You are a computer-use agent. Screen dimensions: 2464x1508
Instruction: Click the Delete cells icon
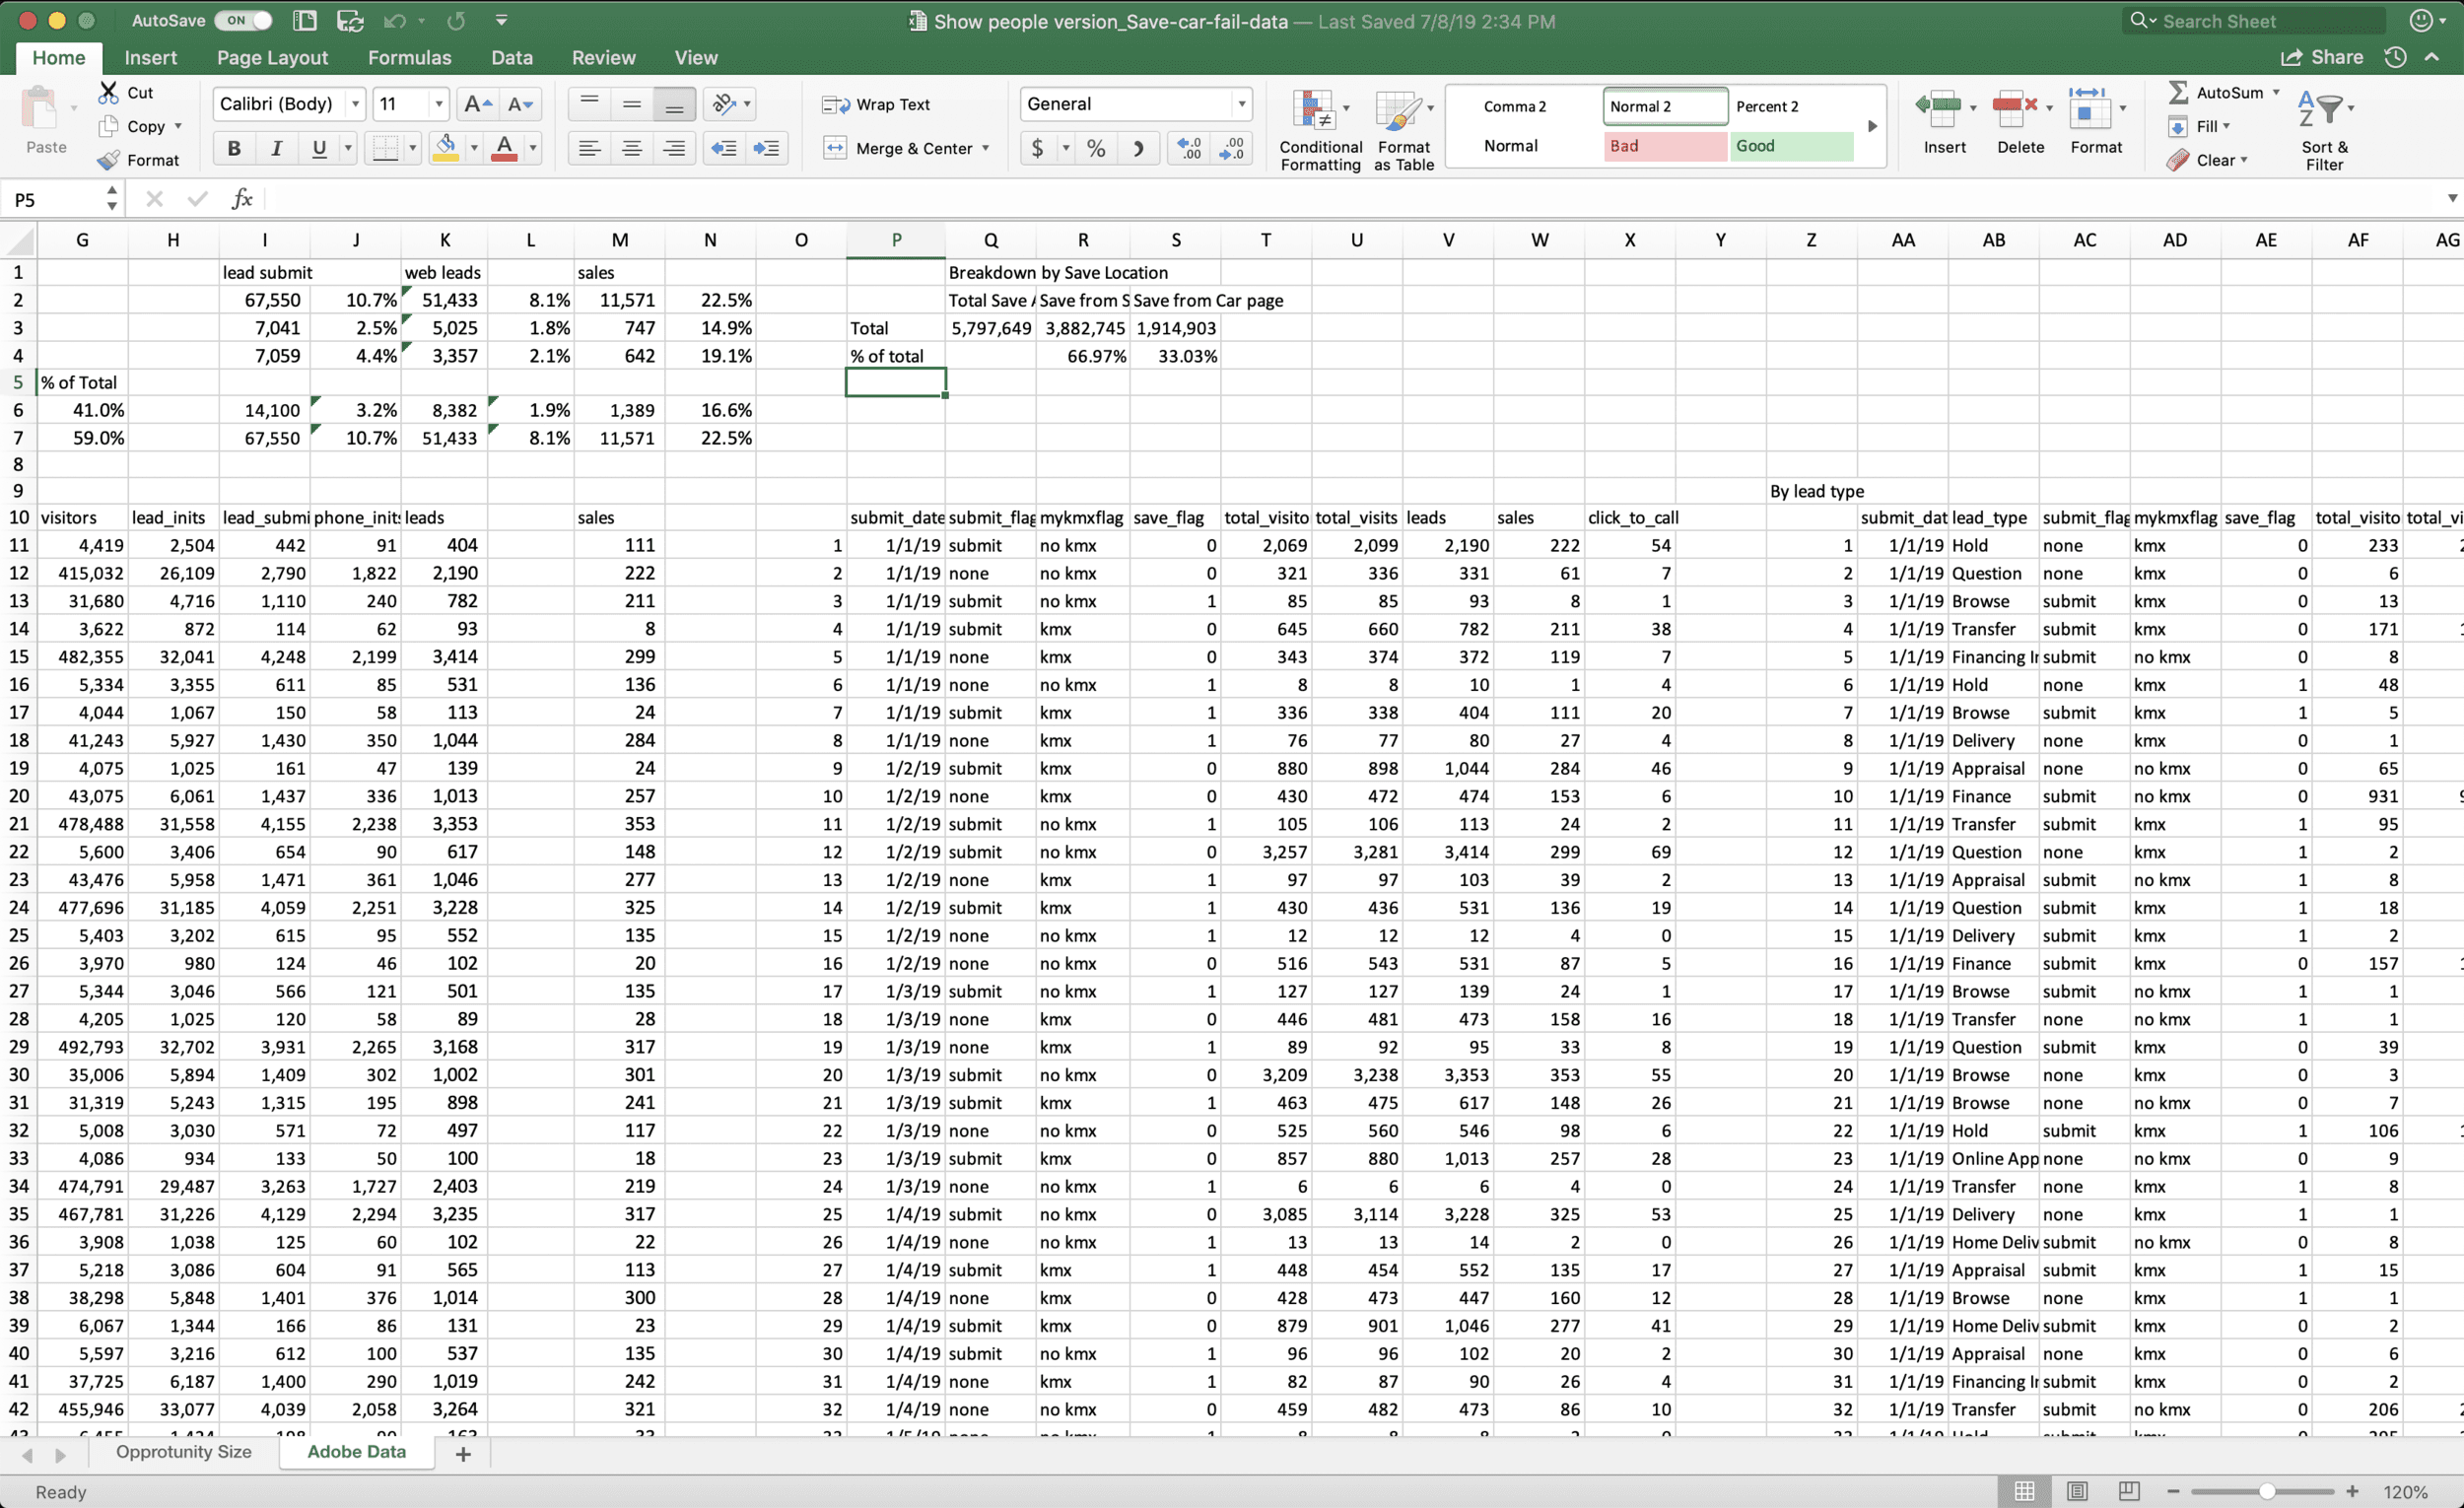coord(2014,108)
